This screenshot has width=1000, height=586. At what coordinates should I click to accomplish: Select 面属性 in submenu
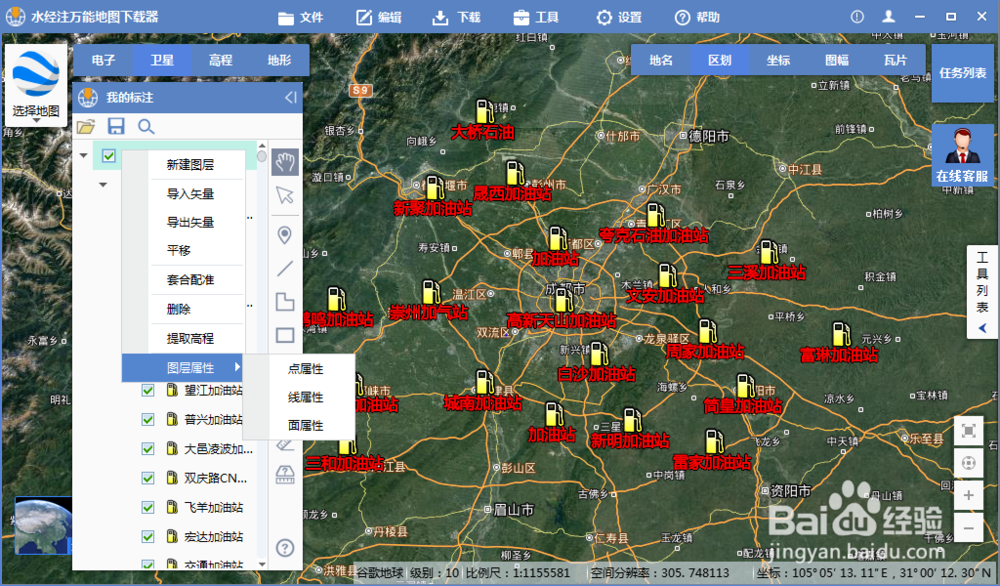[x=305, y=425]
